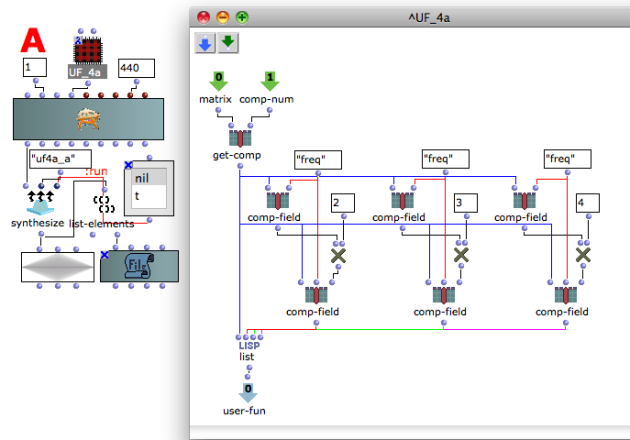
Task: Click the number box containing 3
Action: tap(466, 203)
